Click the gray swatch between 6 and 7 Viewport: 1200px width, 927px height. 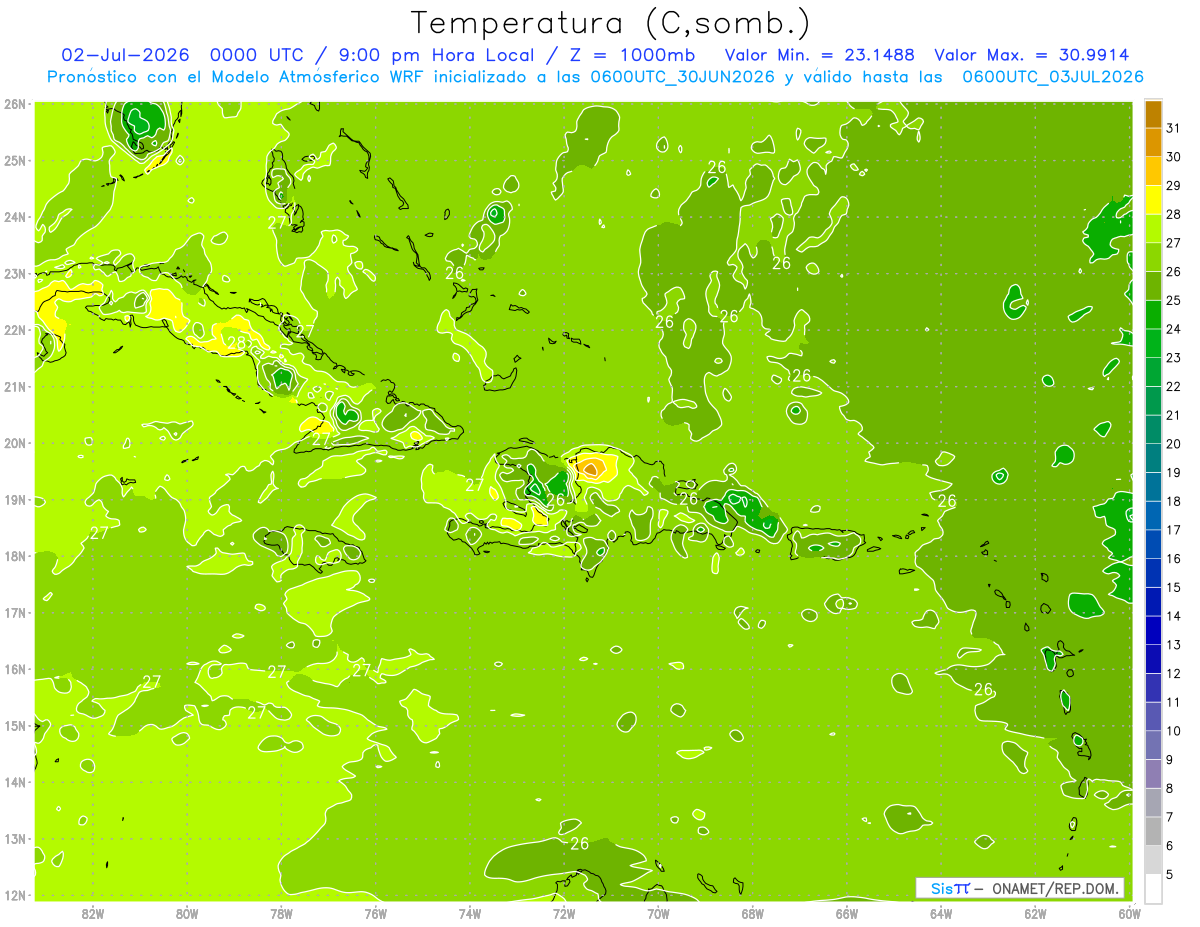pyautogui.click(x=1153, y=831)
